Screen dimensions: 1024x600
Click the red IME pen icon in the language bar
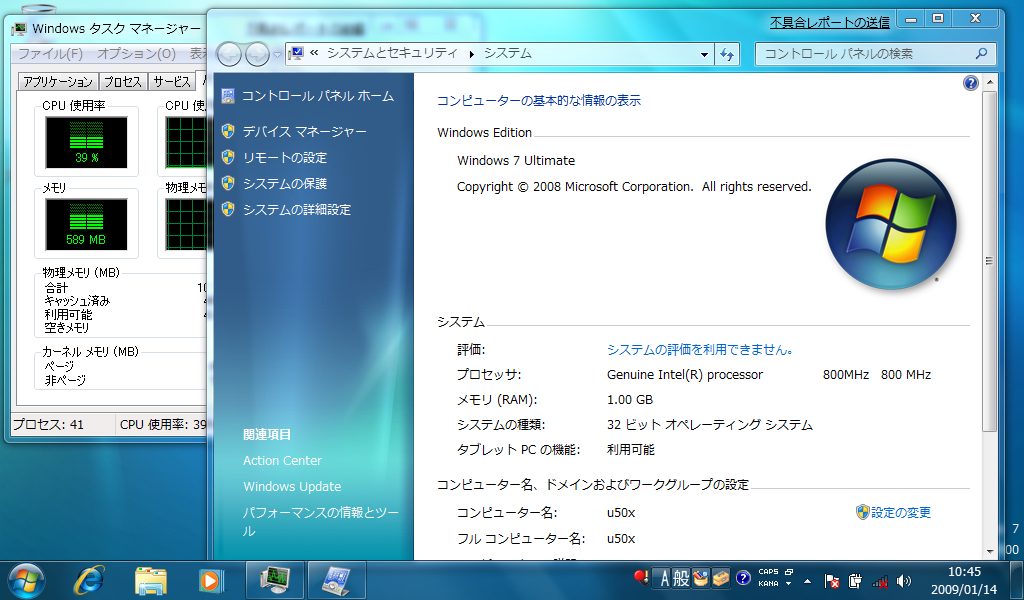pyautogui.click(x=641, y=578)
